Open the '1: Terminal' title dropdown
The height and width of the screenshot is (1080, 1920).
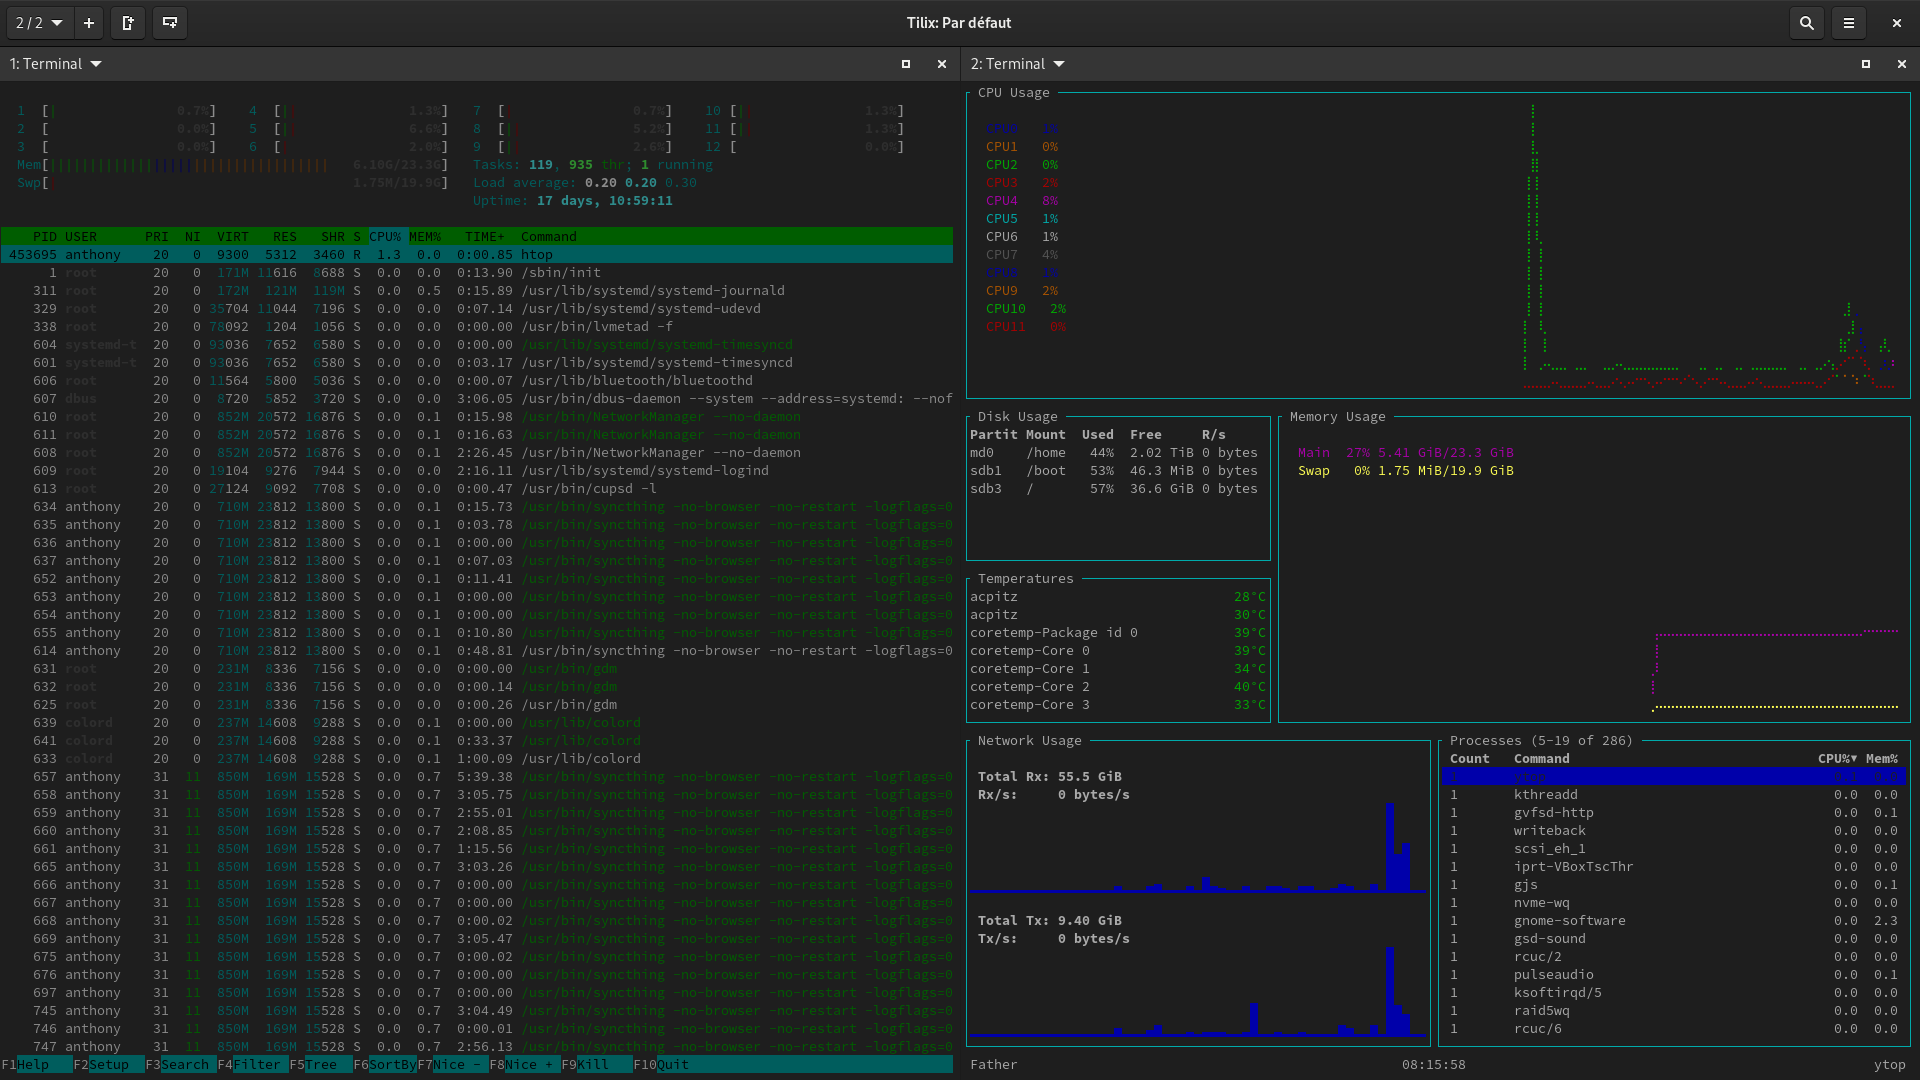55,63
